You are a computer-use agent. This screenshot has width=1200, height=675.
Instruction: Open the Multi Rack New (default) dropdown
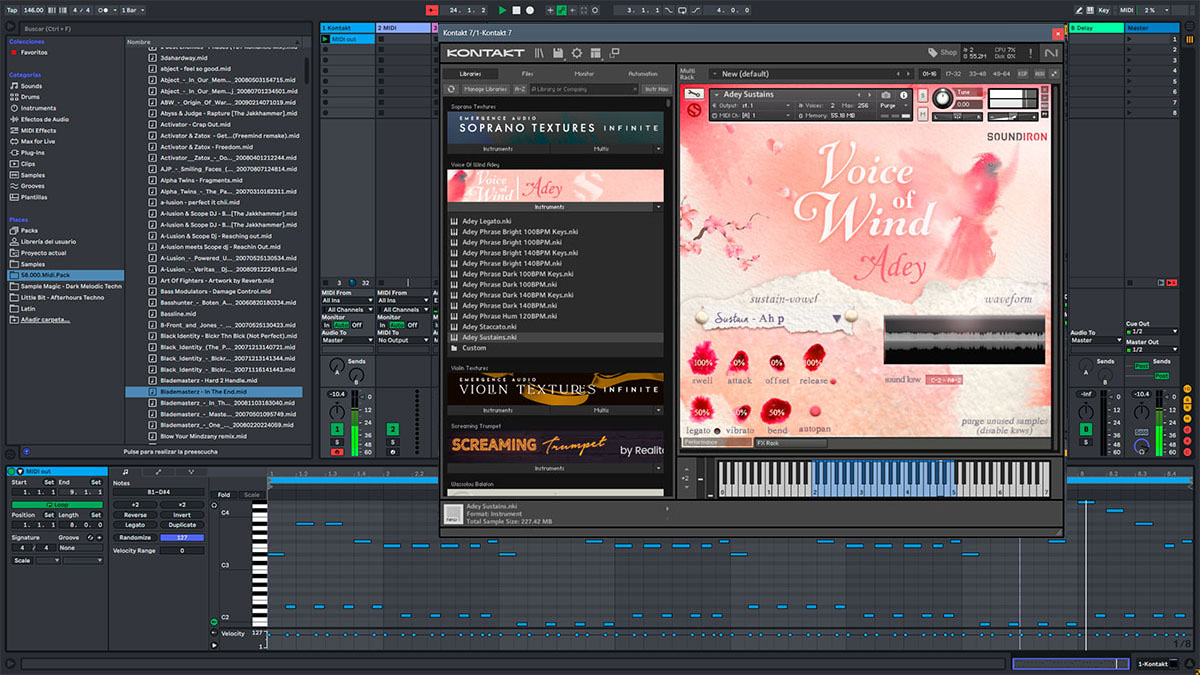810,74
